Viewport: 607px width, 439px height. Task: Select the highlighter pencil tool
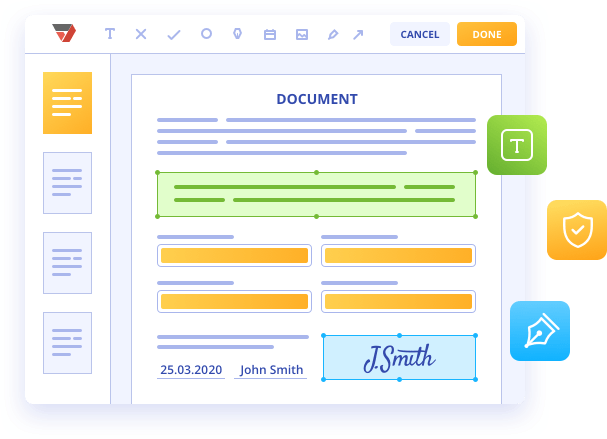pos(333,34)
